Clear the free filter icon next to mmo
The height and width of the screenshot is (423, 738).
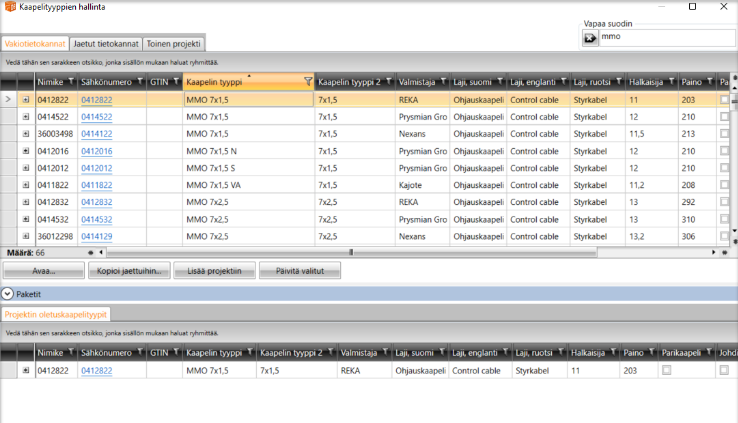pos(590,38)
